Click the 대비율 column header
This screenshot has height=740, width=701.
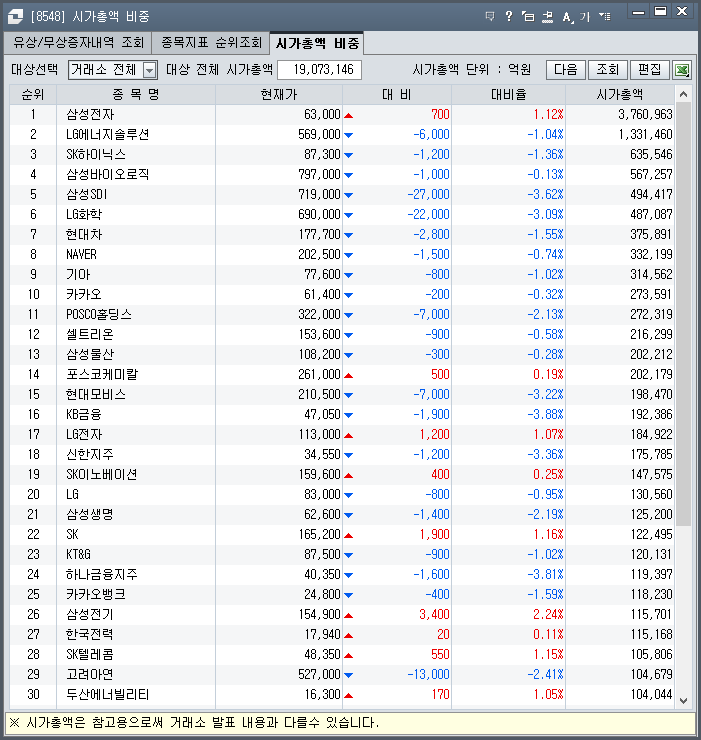[508, 95]
